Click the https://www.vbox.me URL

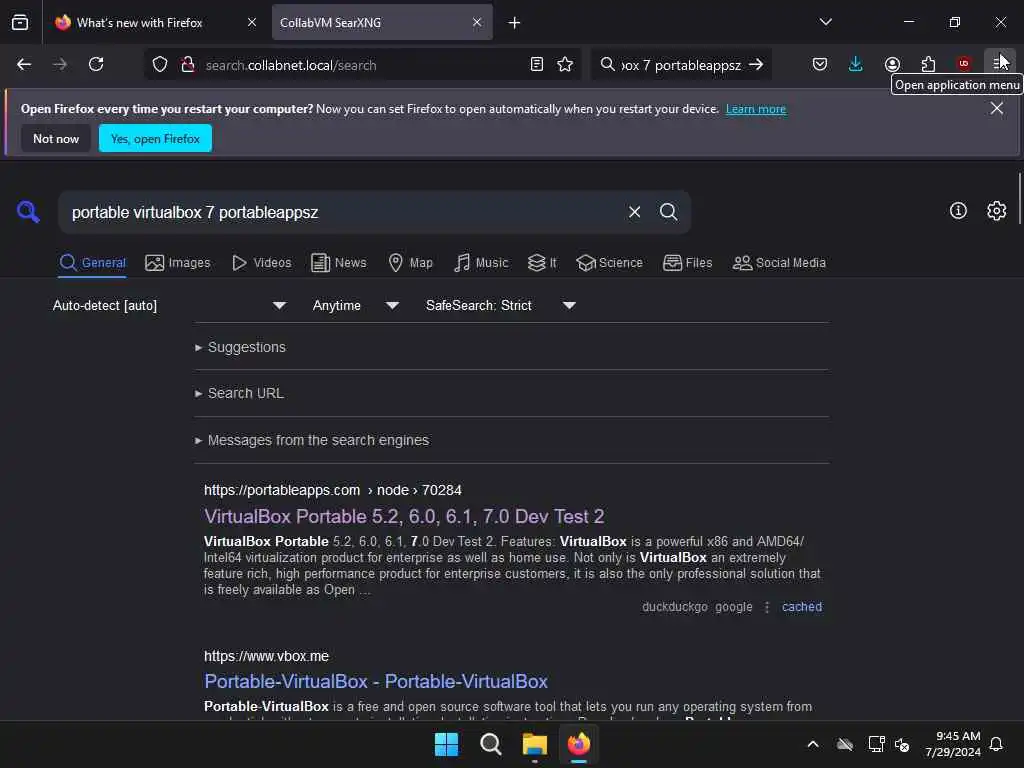click(x=266, y=656)
